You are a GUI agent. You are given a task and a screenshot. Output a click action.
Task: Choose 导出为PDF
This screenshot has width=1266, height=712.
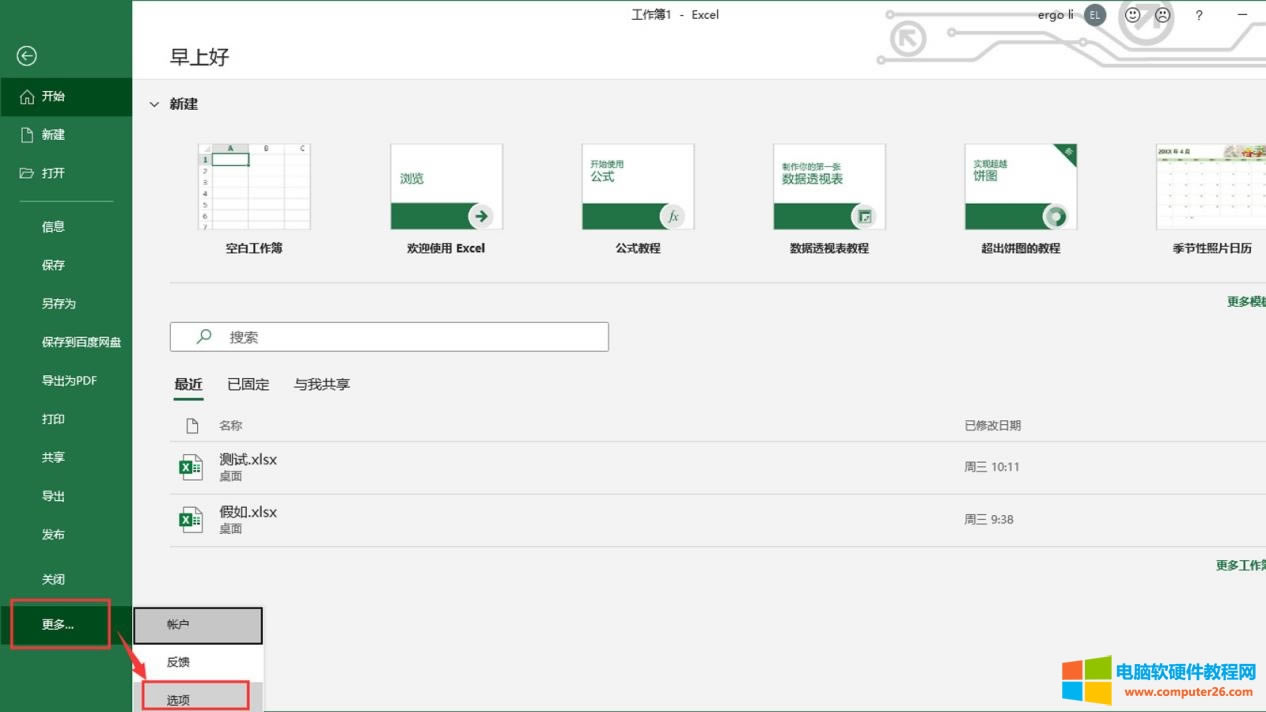coord(66,381)
